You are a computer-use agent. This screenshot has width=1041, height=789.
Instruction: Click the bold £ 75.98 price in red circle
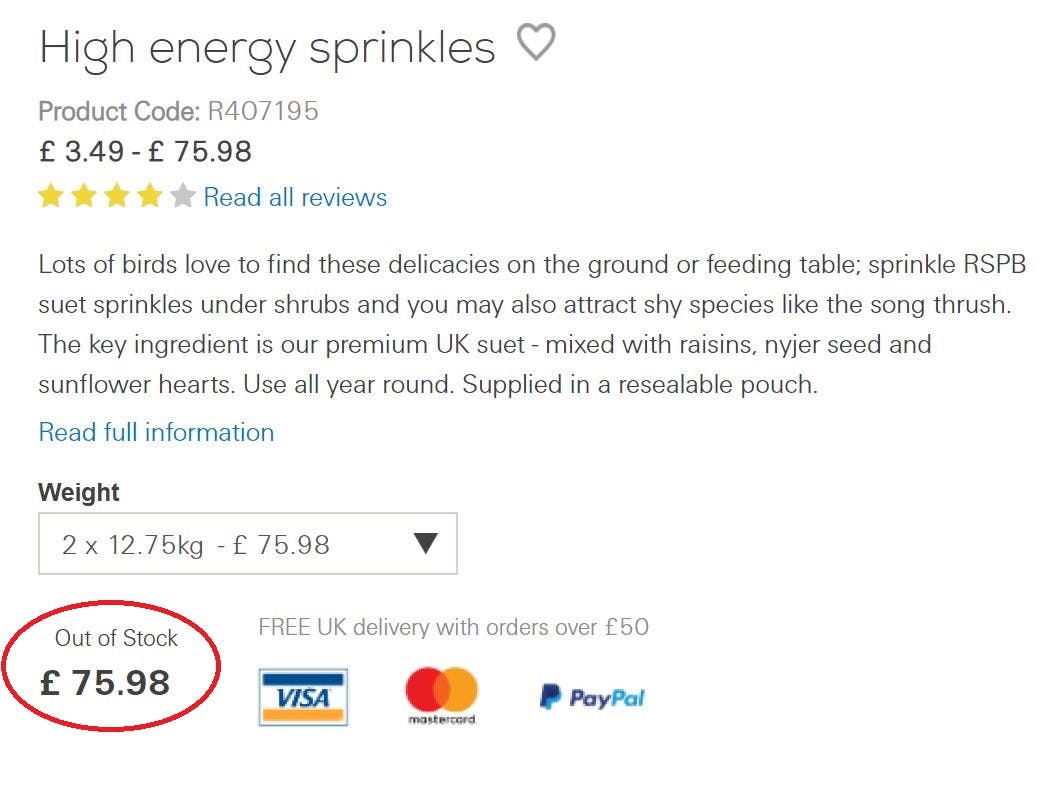tap(106, 683)
